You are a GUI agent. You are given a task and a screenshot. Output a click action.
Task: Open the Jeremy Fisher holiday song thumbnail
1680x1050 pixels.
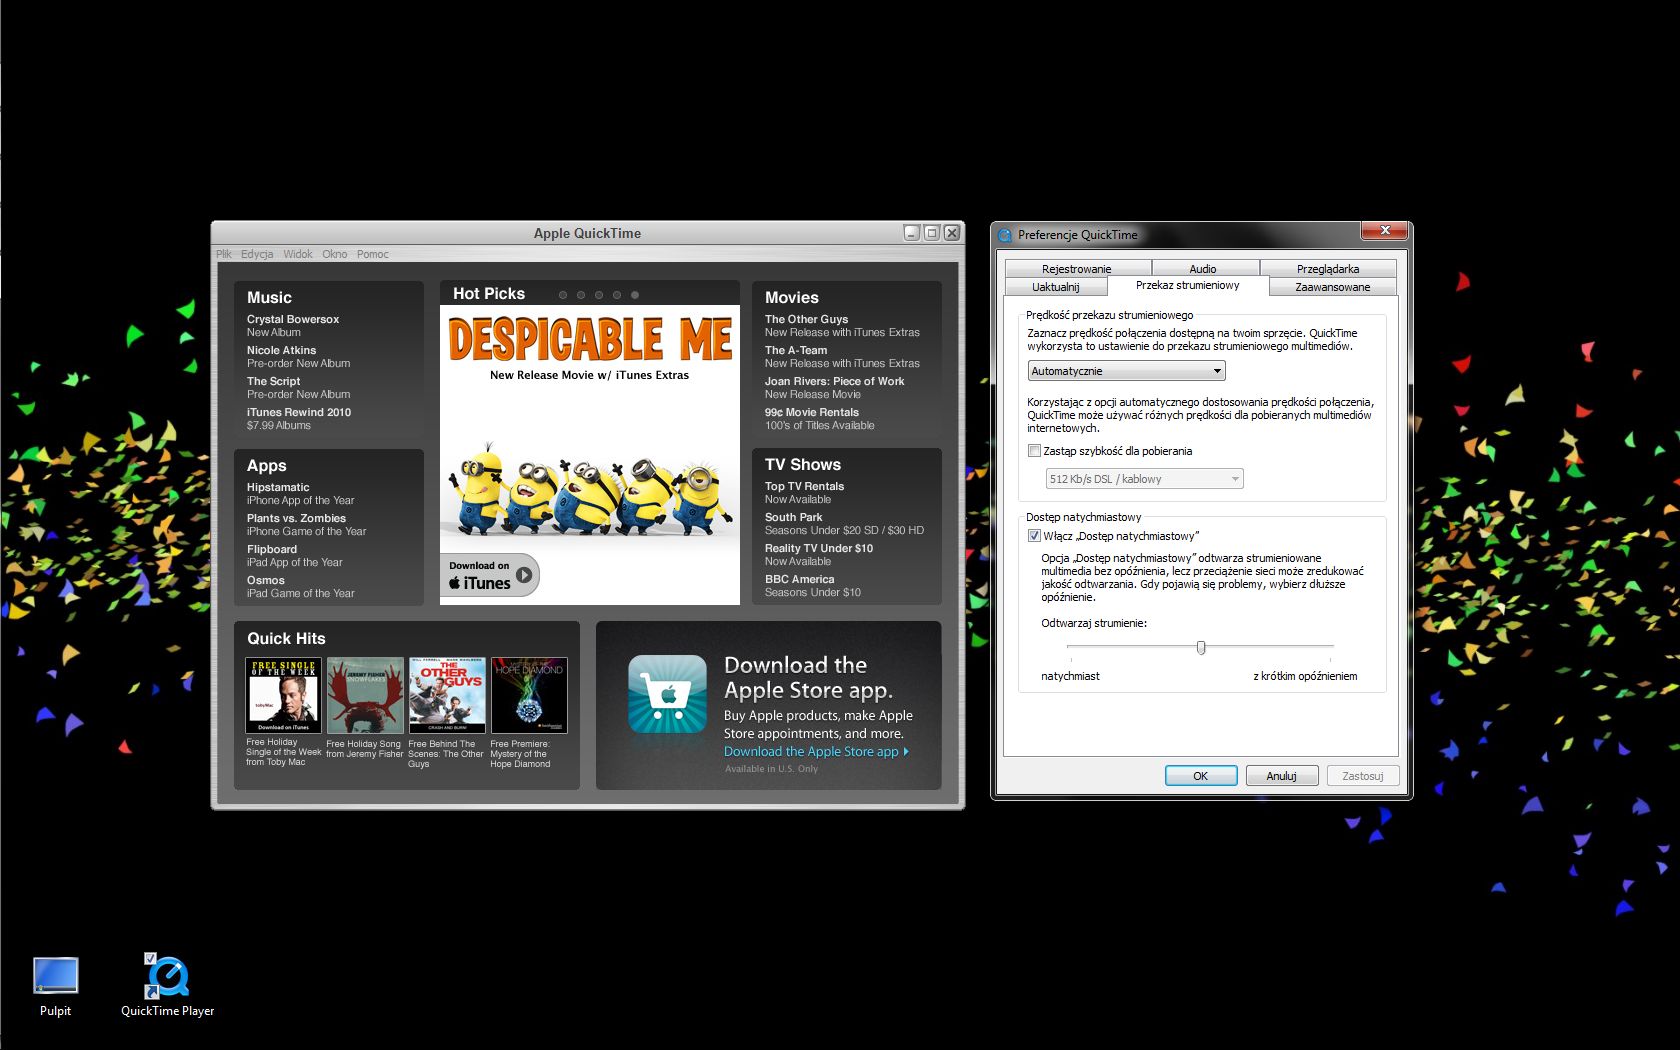(x=365, y=695)
